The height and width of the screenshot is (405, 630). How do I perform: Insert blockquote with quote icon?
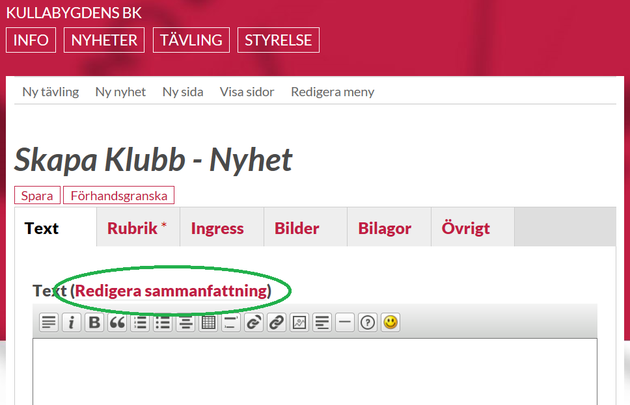click(x=118, y=323)
